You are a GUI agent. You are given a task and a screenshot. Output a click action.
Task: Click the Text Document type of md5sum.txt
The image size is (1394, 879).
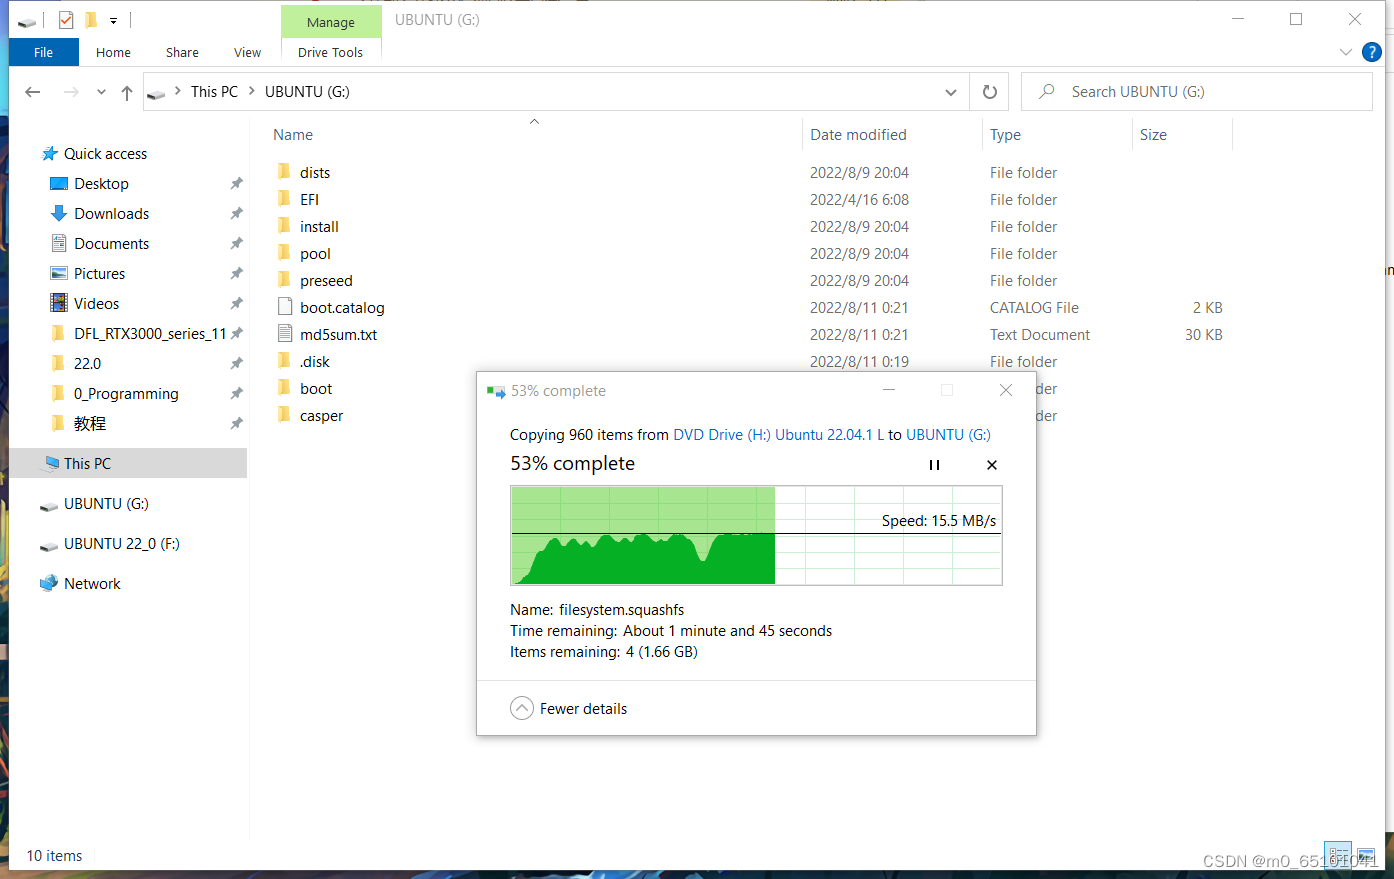[1040, 335]
